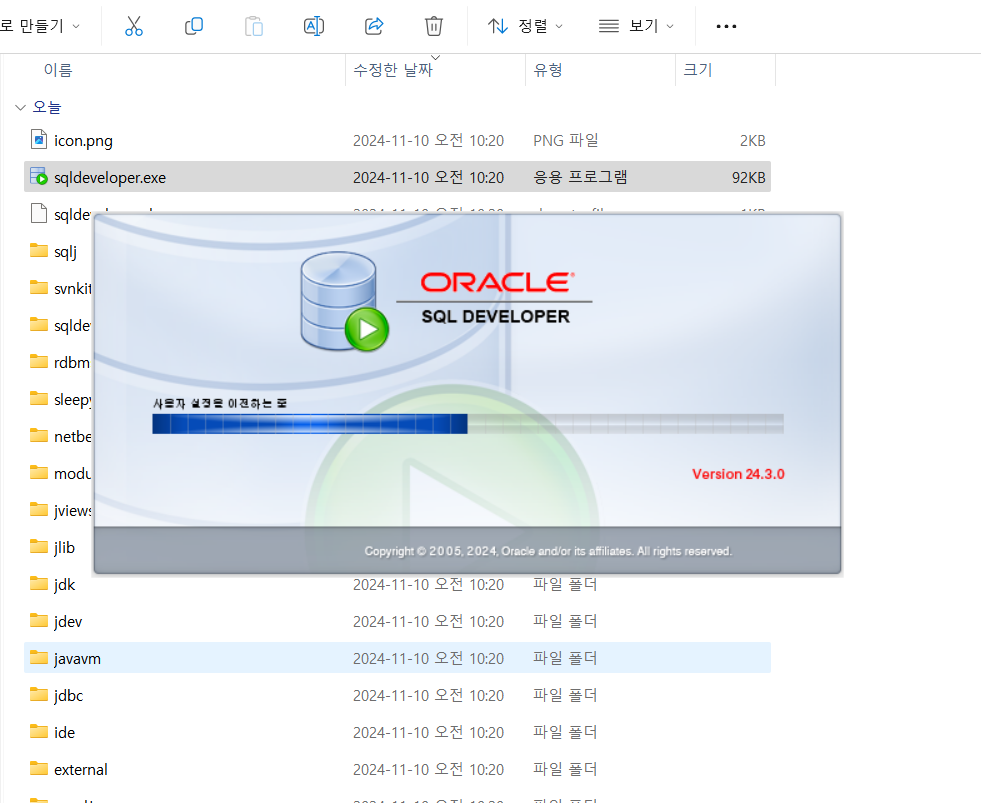The height and width of the screenshot is (803, 981).
Task: Select the sqldeveloper.exe application icon
Action: pyautogui.click(x=39, y=177)
